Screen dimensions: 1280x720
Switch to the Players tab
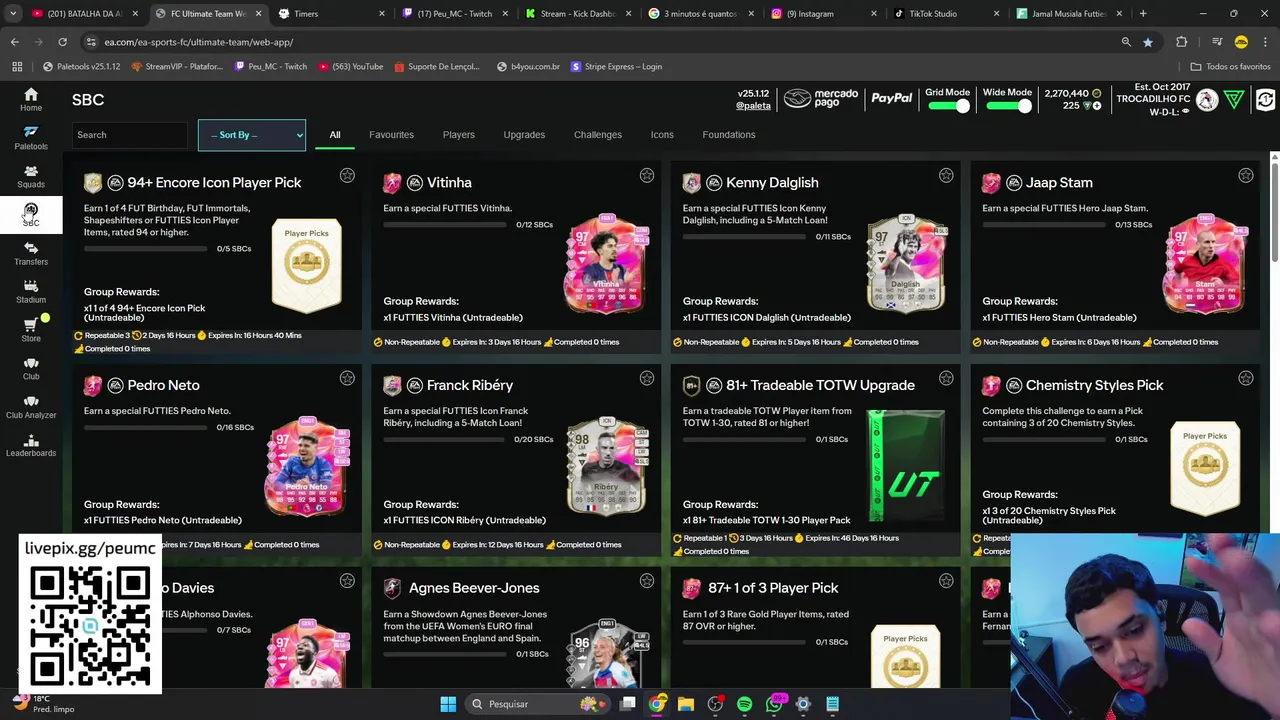459,135
